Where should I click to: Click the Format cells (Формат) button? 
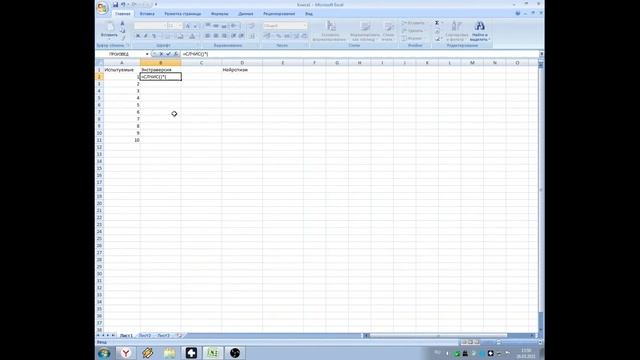pos(412,38)
